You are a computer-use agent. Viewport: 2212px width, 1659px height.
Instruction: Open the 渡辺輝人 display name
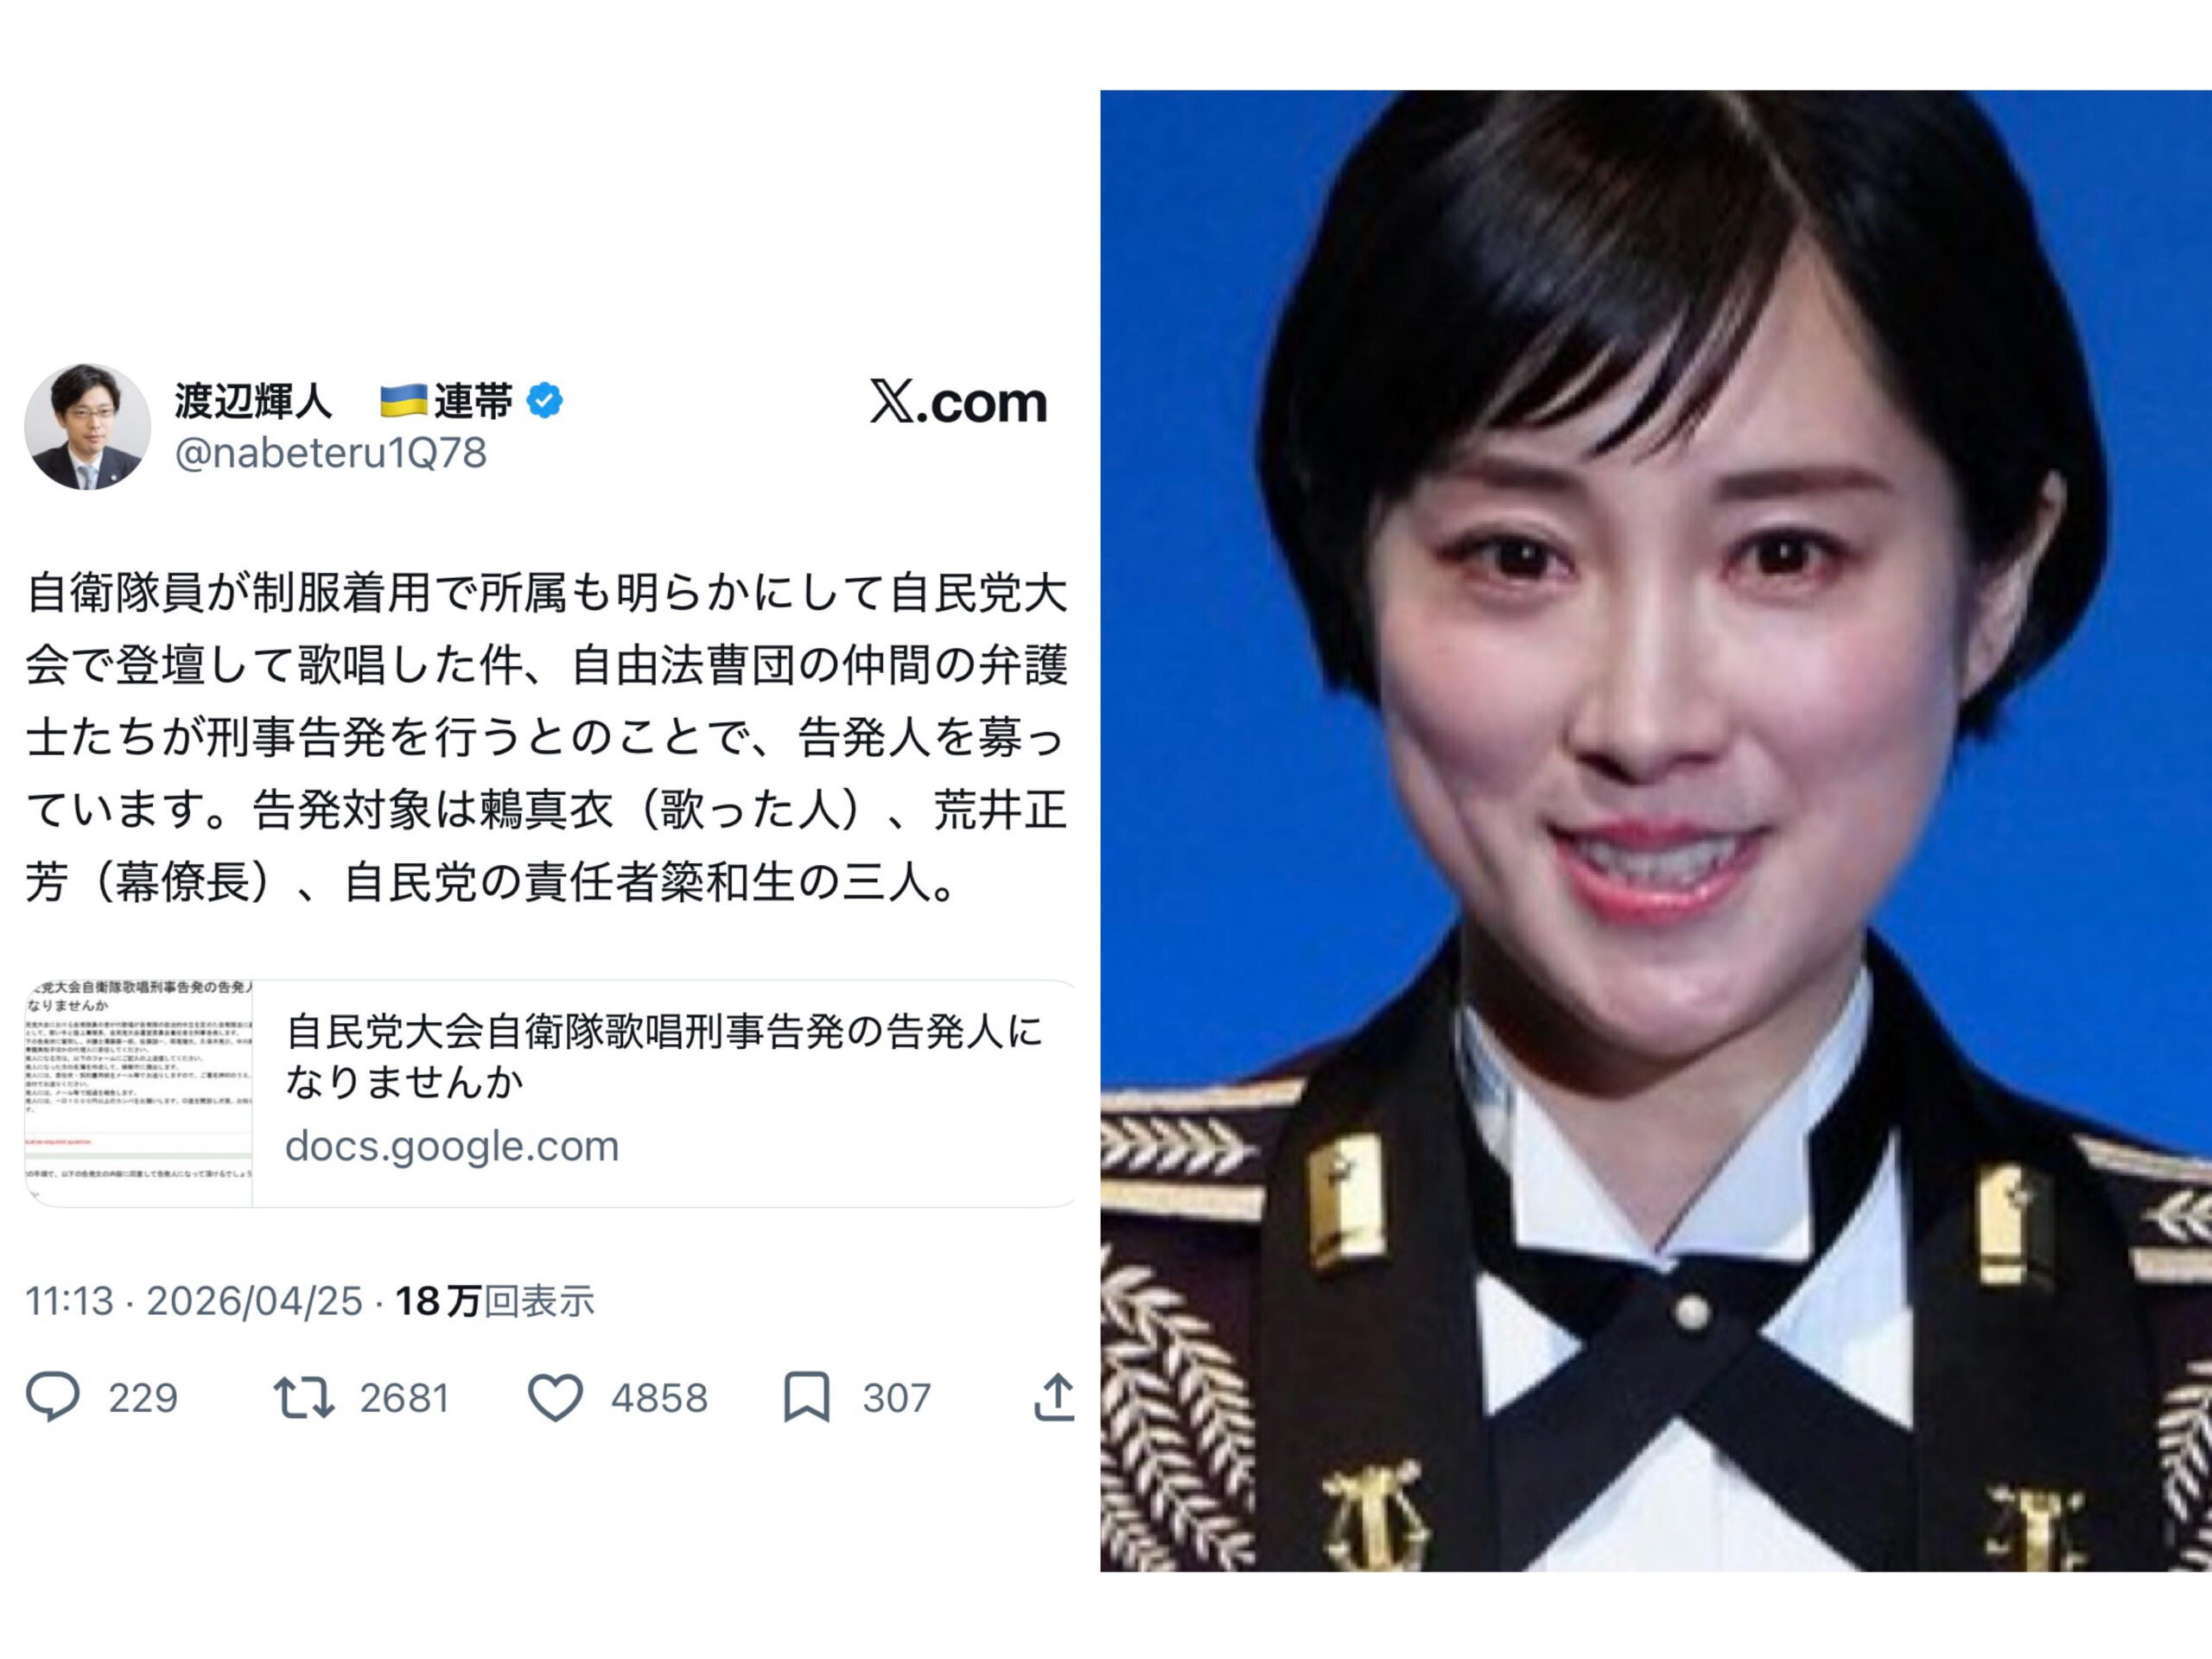point(253,401)
